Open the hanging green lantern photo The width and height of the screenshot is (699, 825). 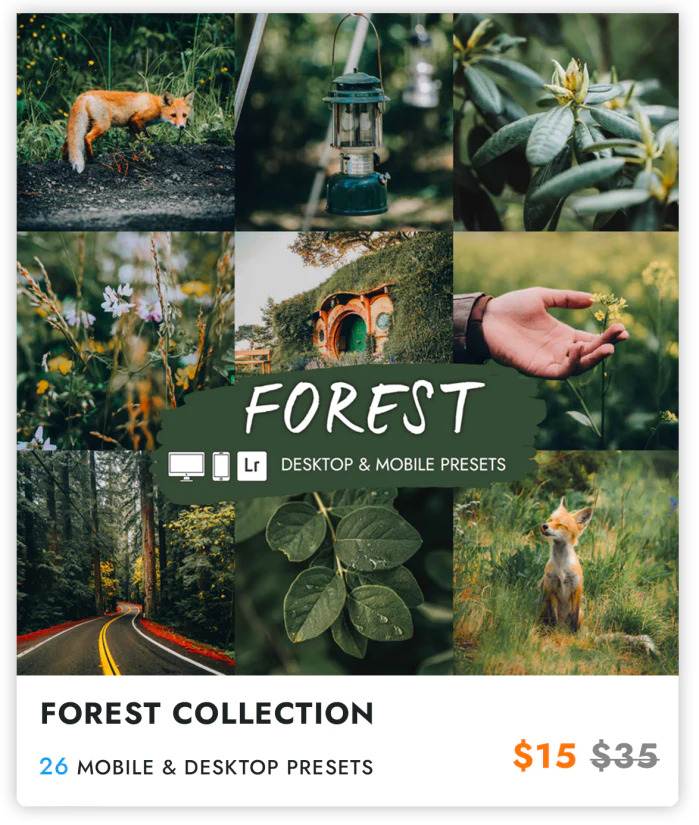coord(344,122)
